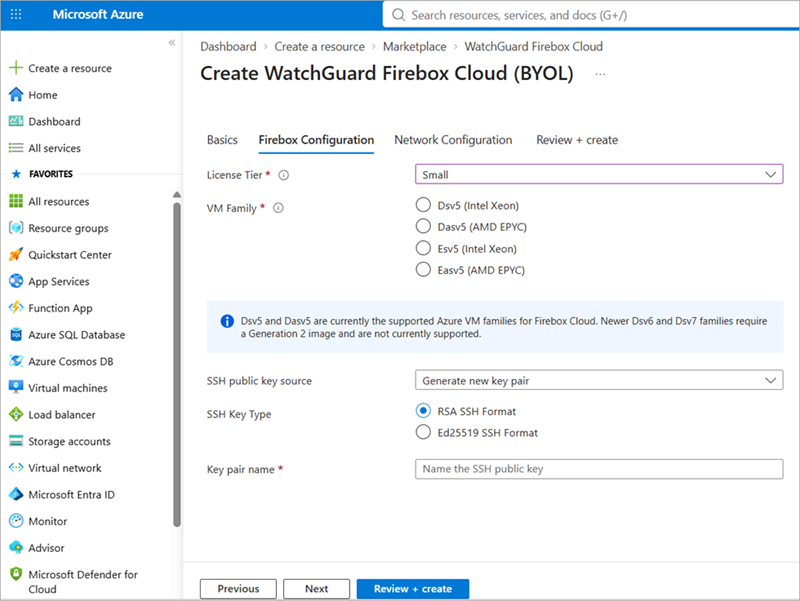Click the blue Review + create button
800x601 pixels.
click(413, 589)
